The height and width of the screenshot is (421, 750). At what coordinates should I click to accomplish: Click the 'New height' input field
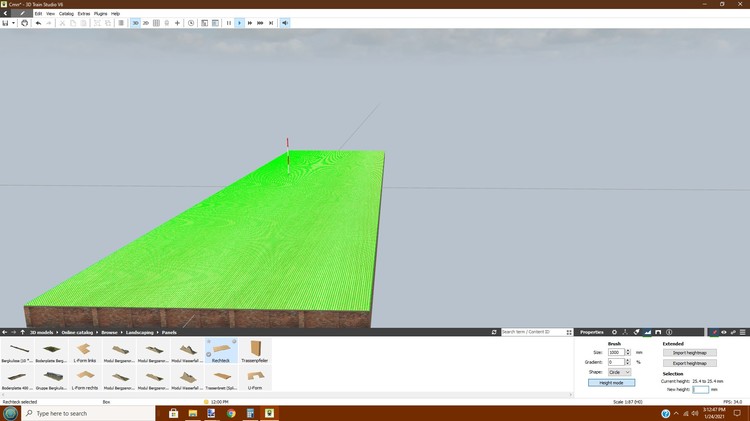pyautogui.click(x=701, y=389)
